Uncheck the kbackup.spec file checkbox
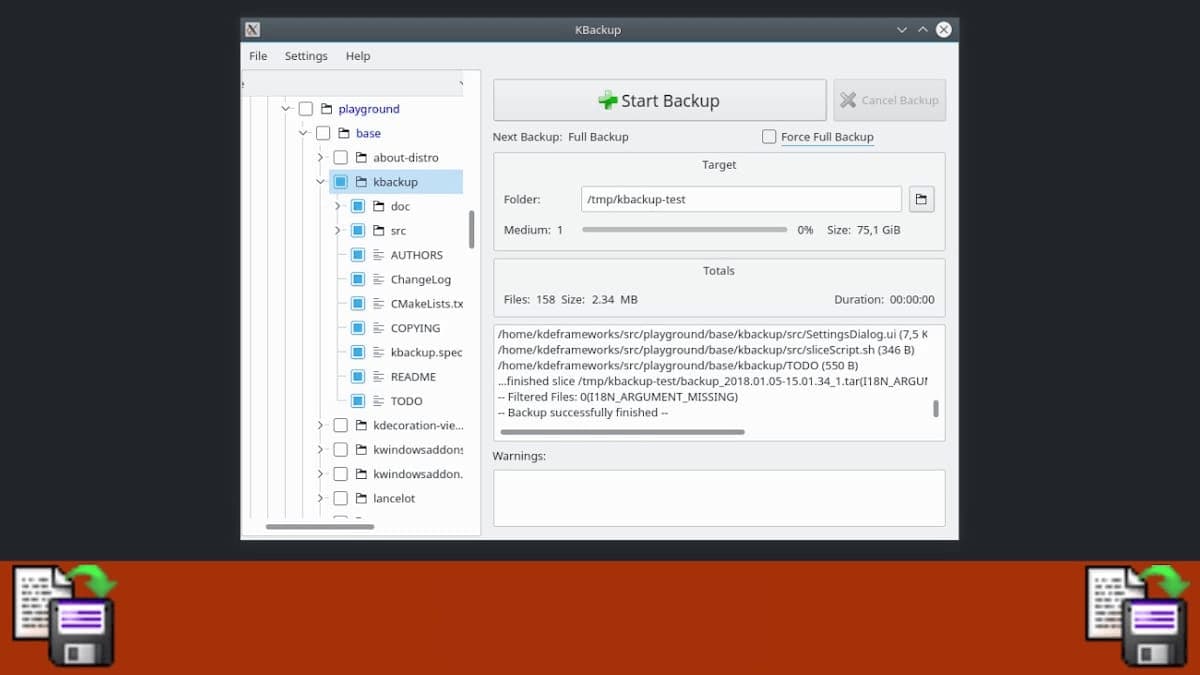 pyautogui.click(x=358, y=352)
